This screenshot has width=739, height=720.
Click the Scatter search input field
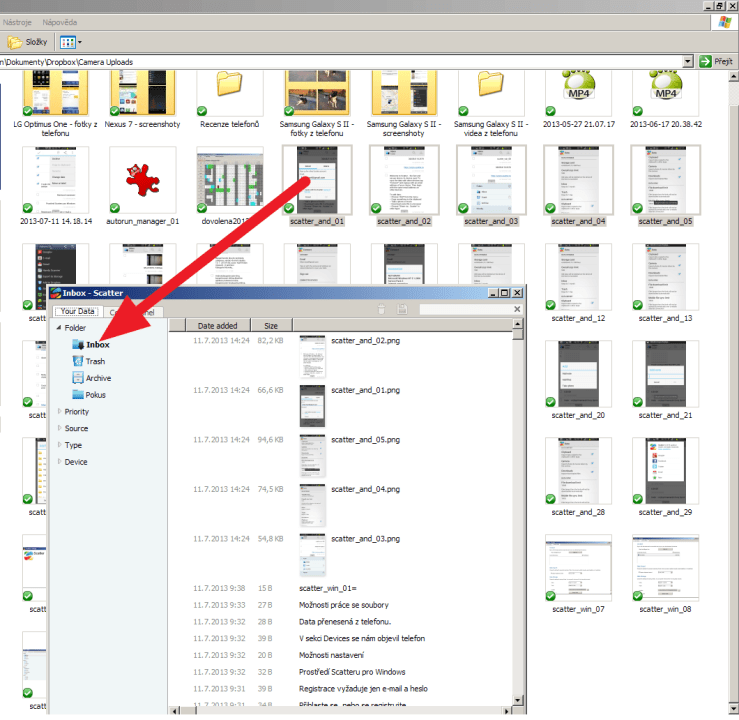(x=465, y=310)
